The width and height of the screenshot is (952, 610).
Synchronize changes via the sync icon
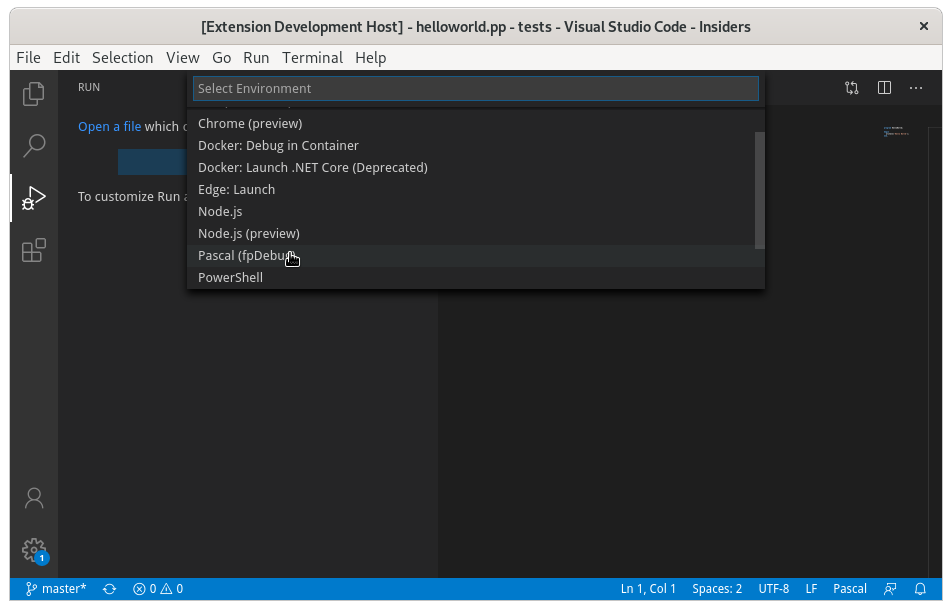[109, 589]
